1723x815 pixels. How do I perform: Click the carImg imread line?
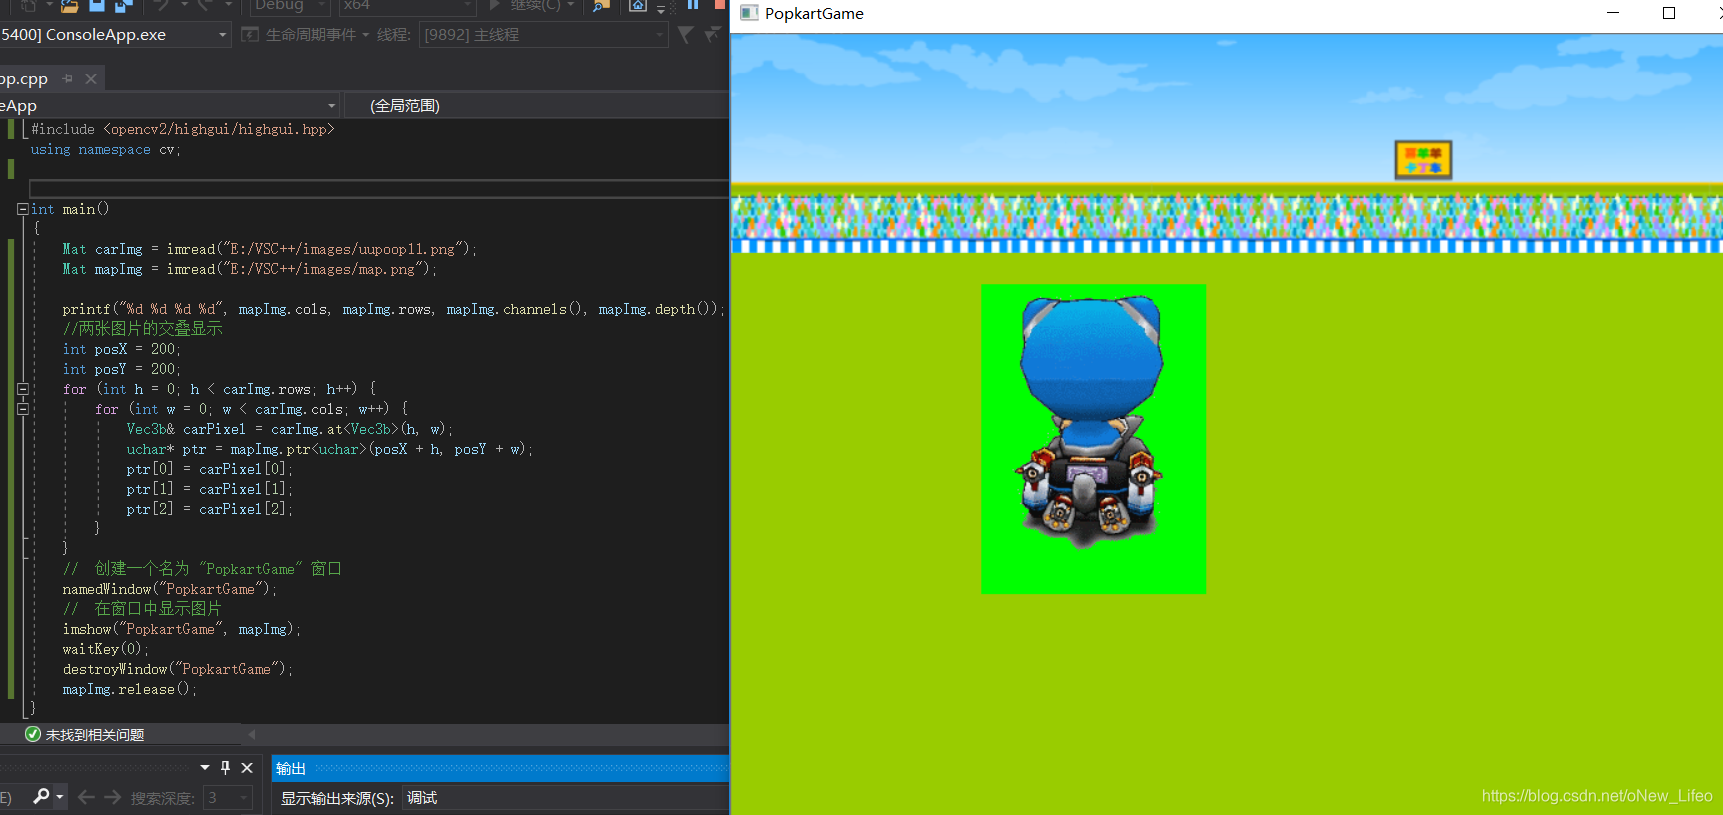269,249
